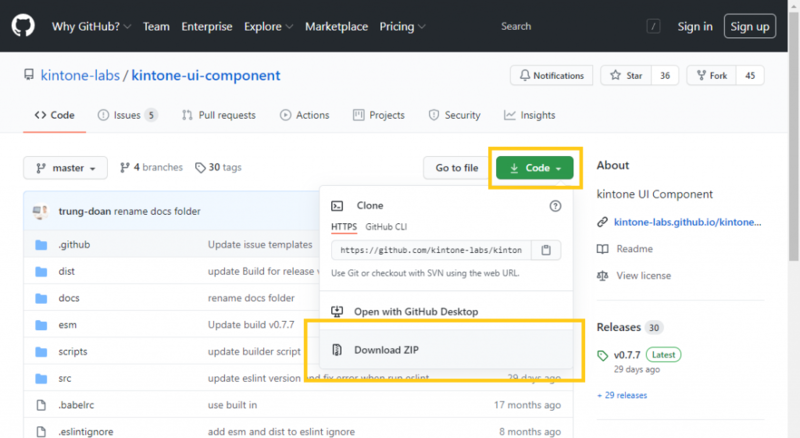The height and width of the screenshot is (438, 800).
Task: Click the Releases heading link
Action: [x=618, y=327]
